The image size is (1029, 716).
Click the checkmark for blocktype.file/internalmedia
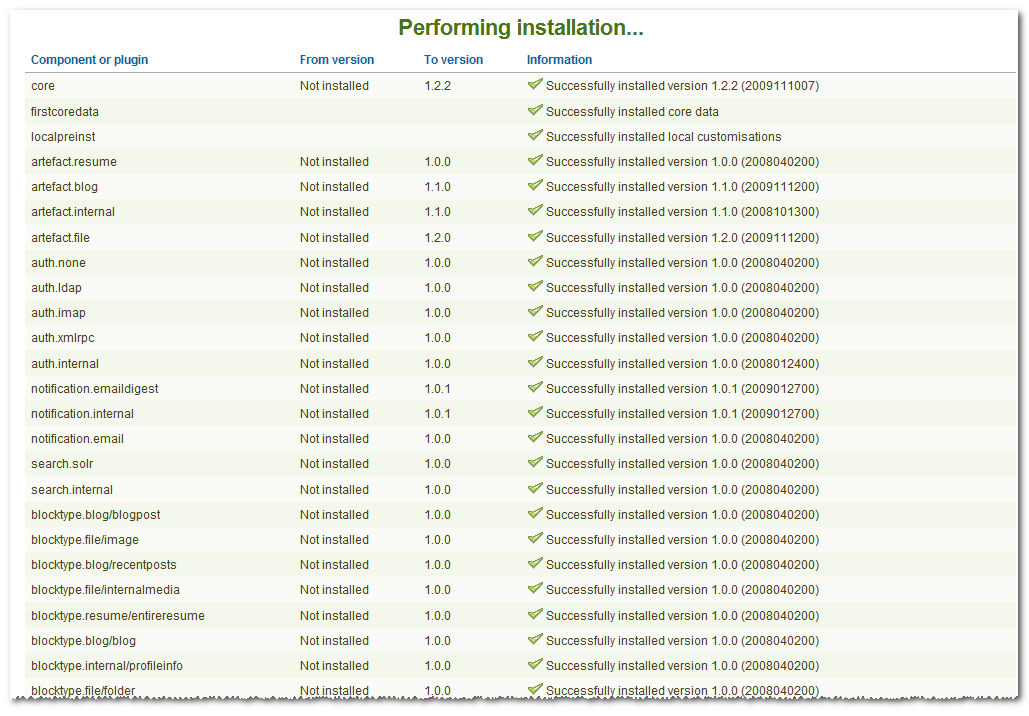click(x=535, y=587)
